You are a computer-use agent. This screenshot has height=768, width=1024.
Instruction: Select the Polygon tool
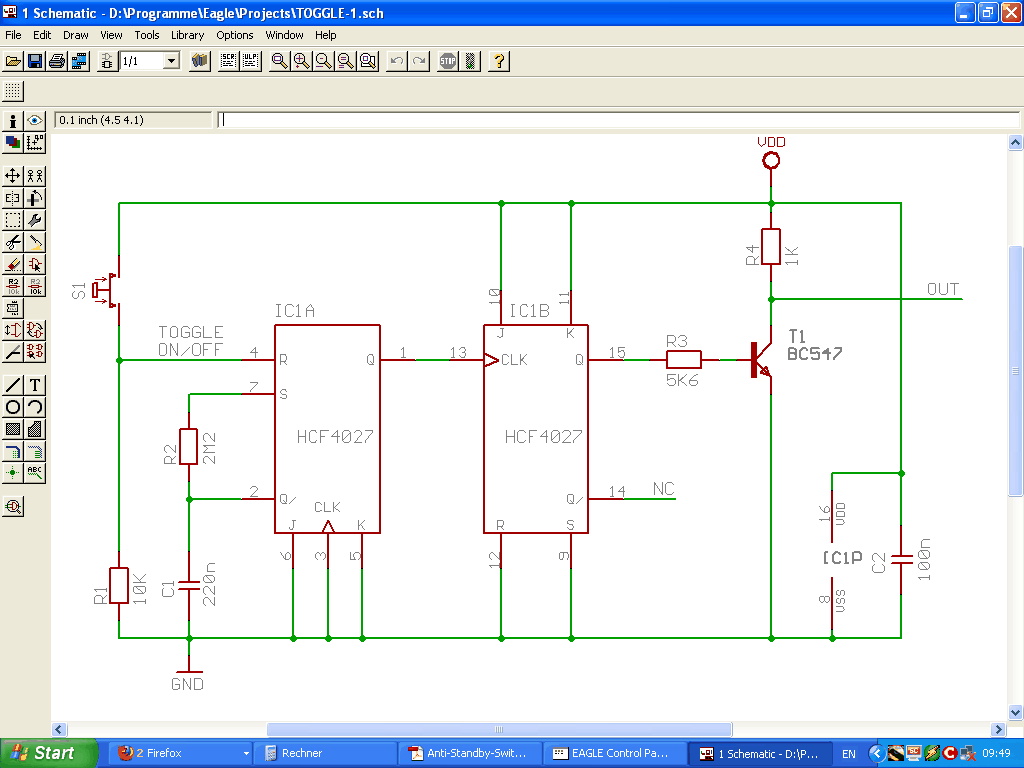tap(35, 430)
